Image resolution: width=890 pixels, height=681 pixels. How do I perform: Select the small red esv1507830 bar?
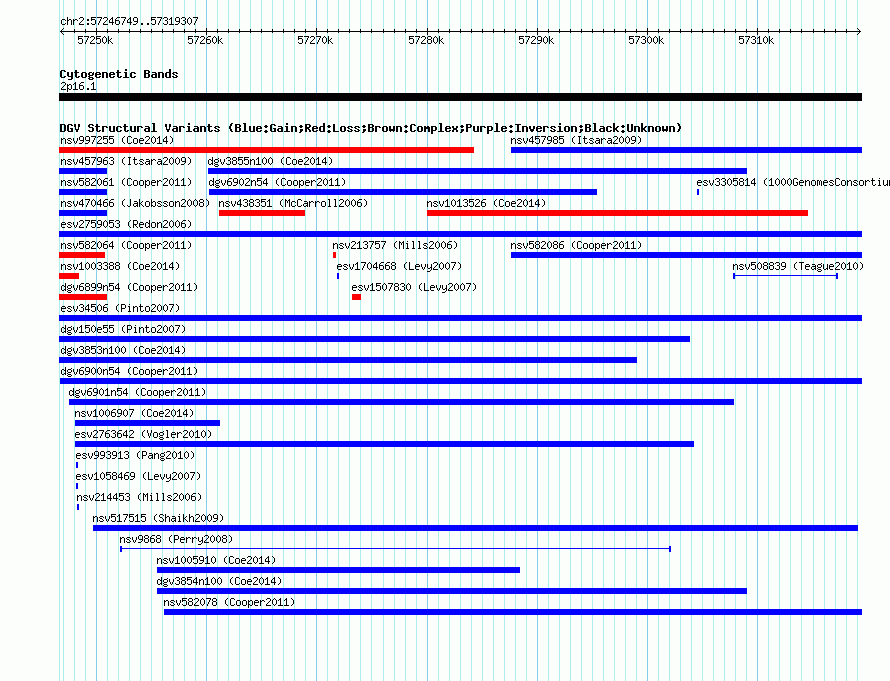point(356,297)
